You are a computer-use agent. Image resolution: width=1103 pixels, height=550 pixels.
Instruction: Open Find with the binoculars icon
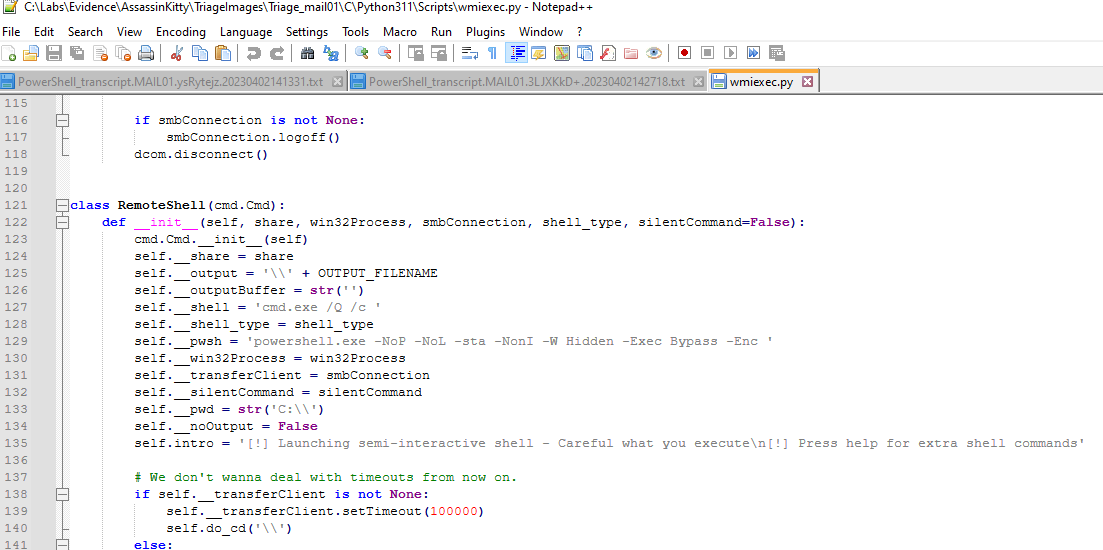(x=307, y=53)
